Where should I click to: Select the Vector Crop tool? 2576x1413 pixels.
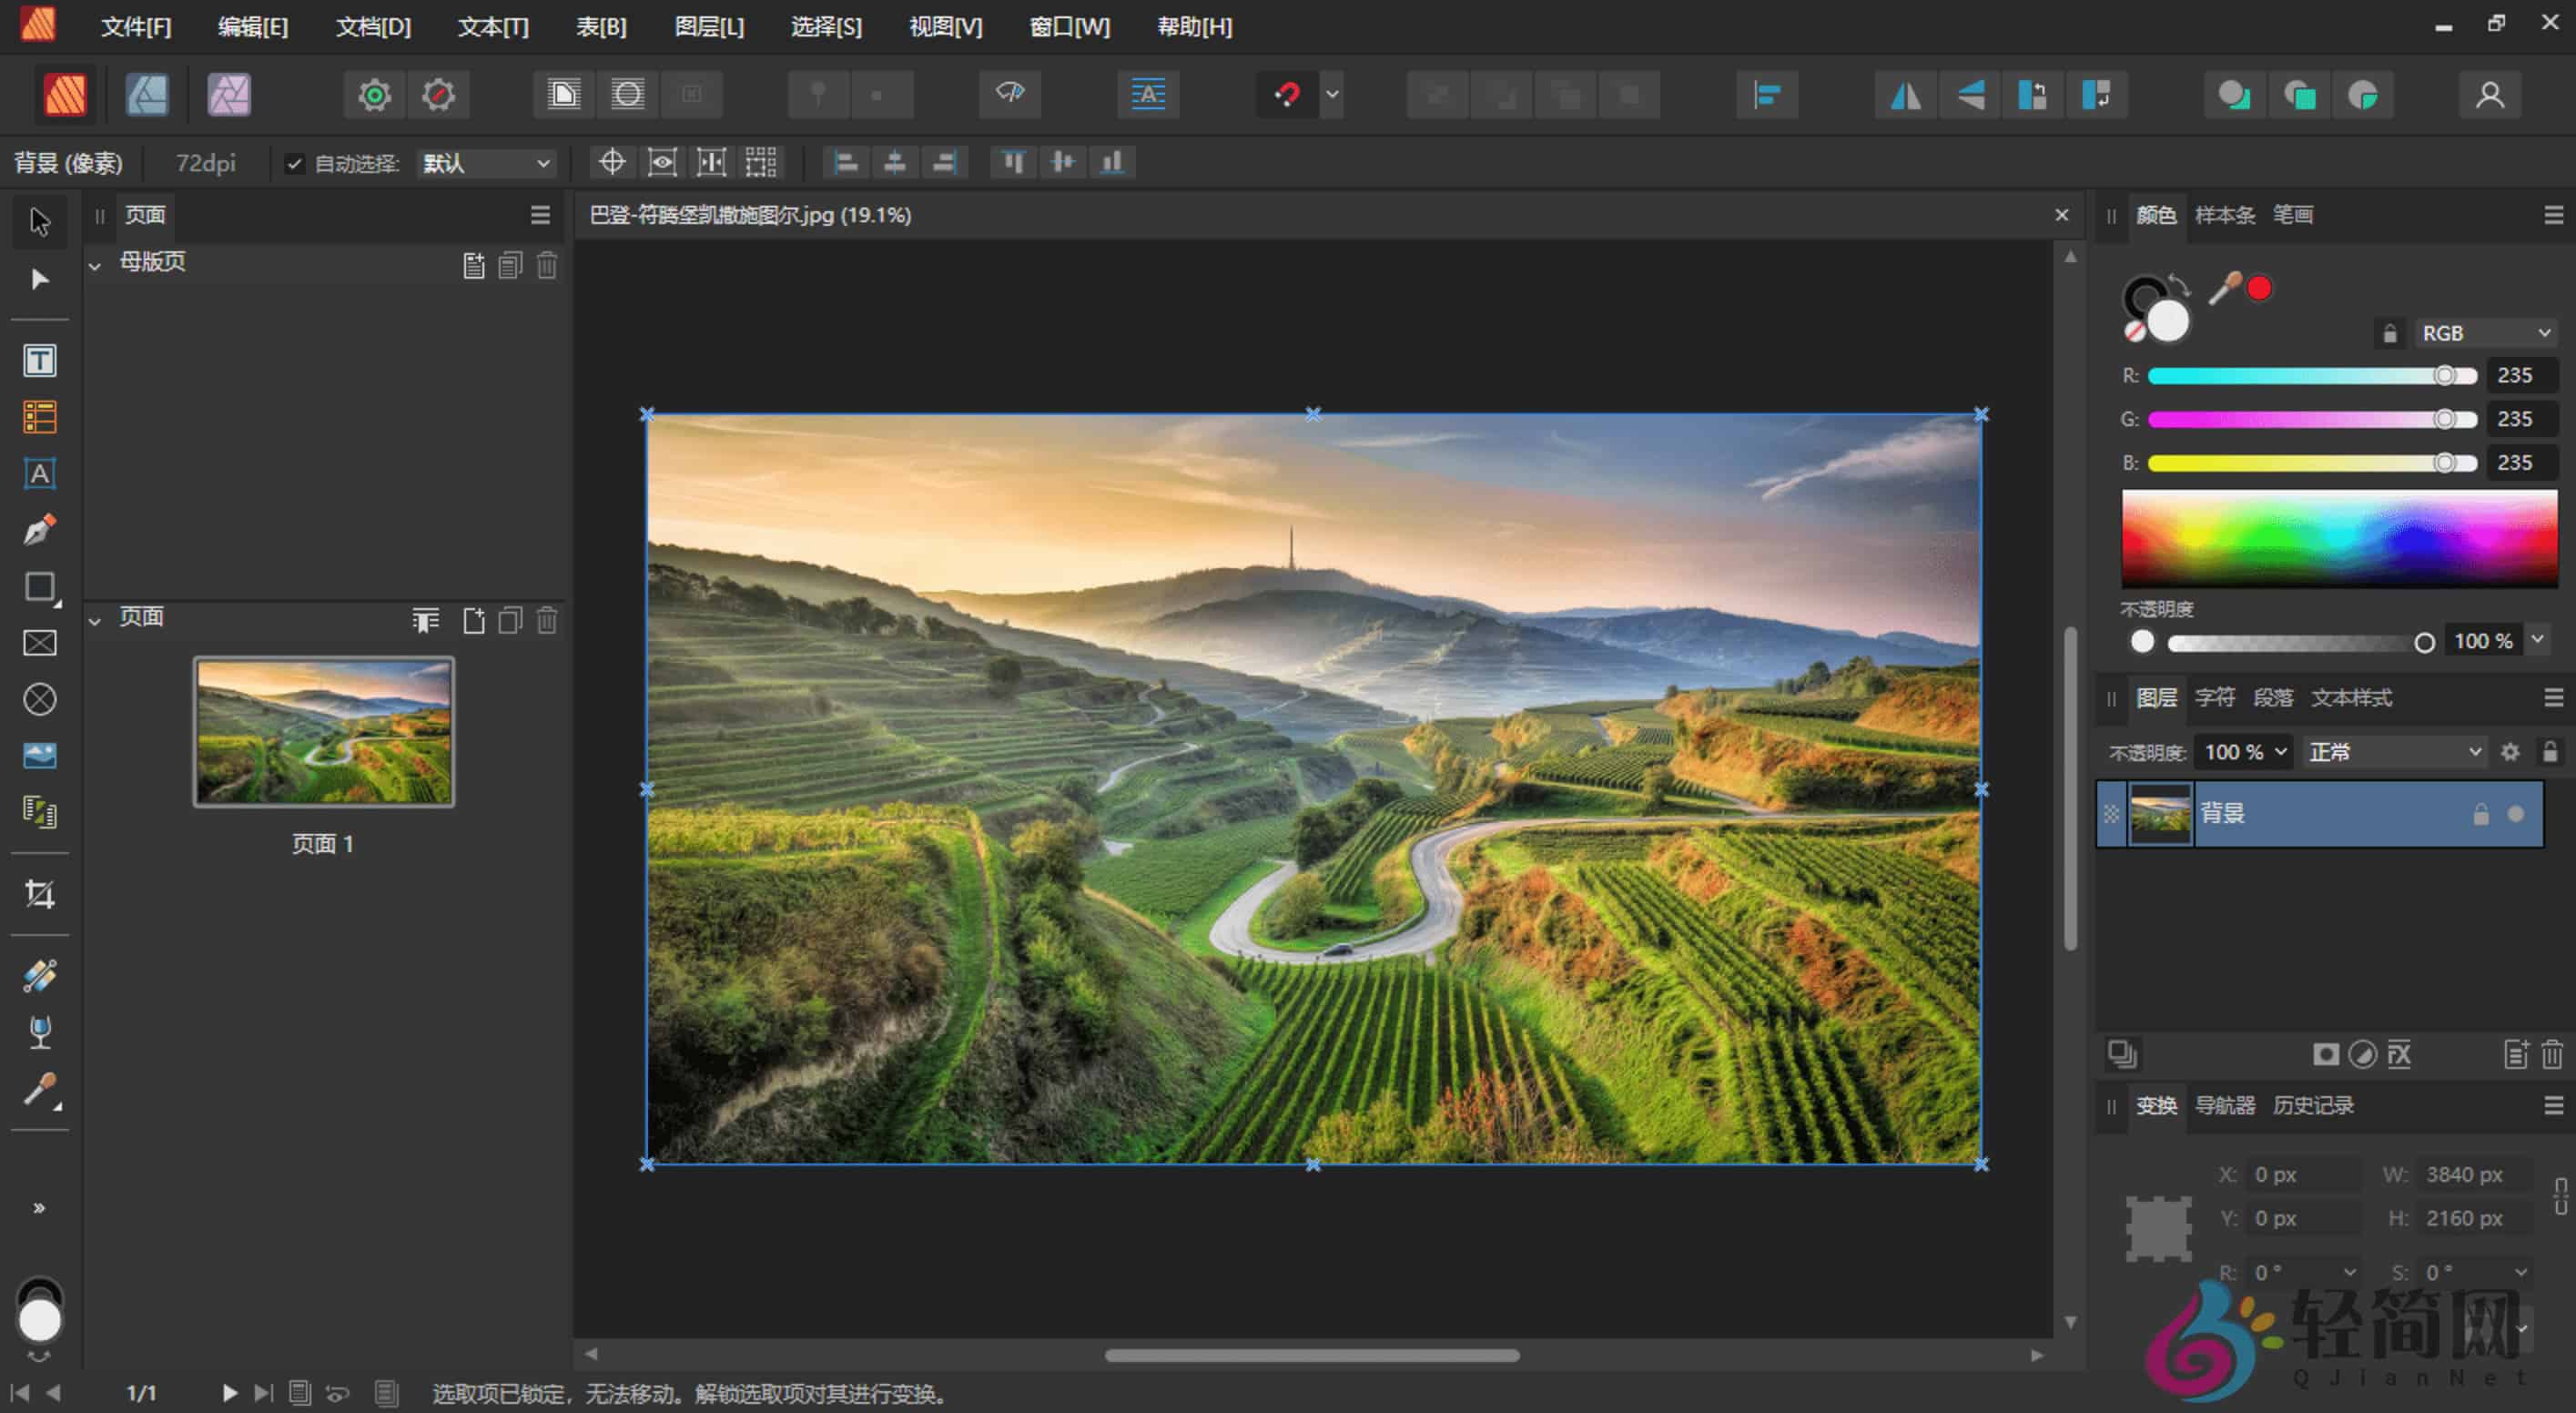[40, 895]
